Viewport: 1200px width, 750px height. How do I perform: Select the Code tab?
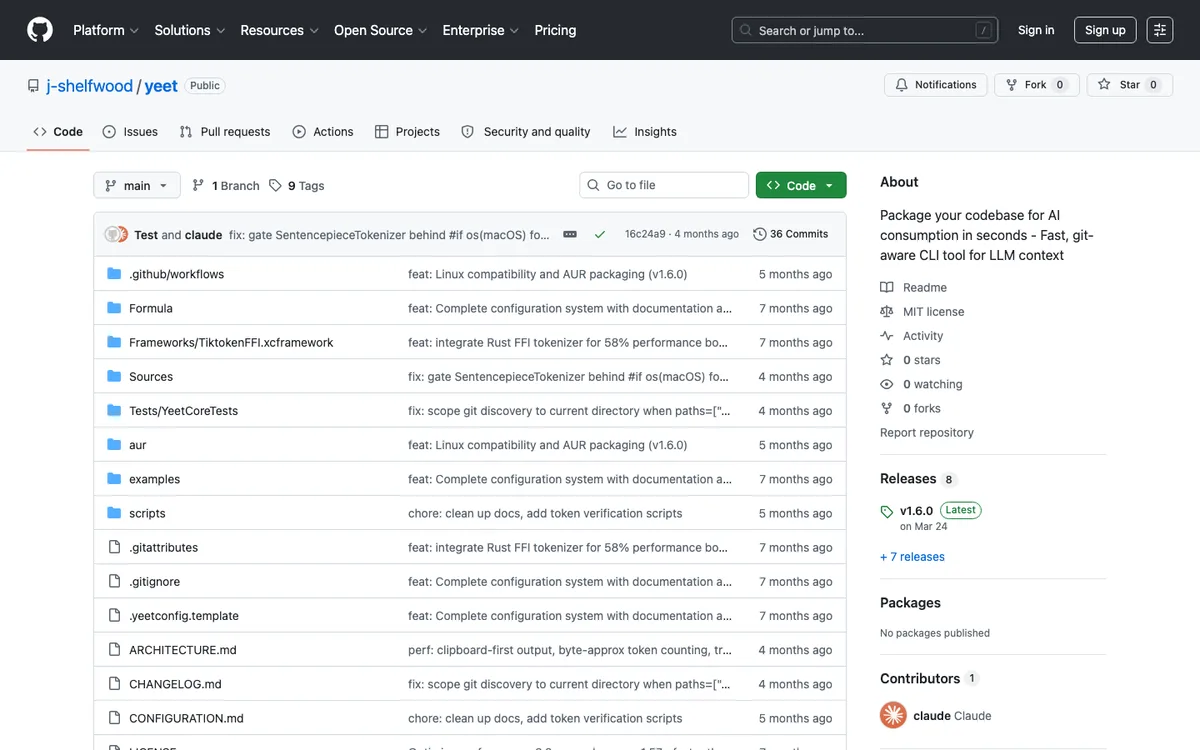pyautogui.click(x=58, y=132)
